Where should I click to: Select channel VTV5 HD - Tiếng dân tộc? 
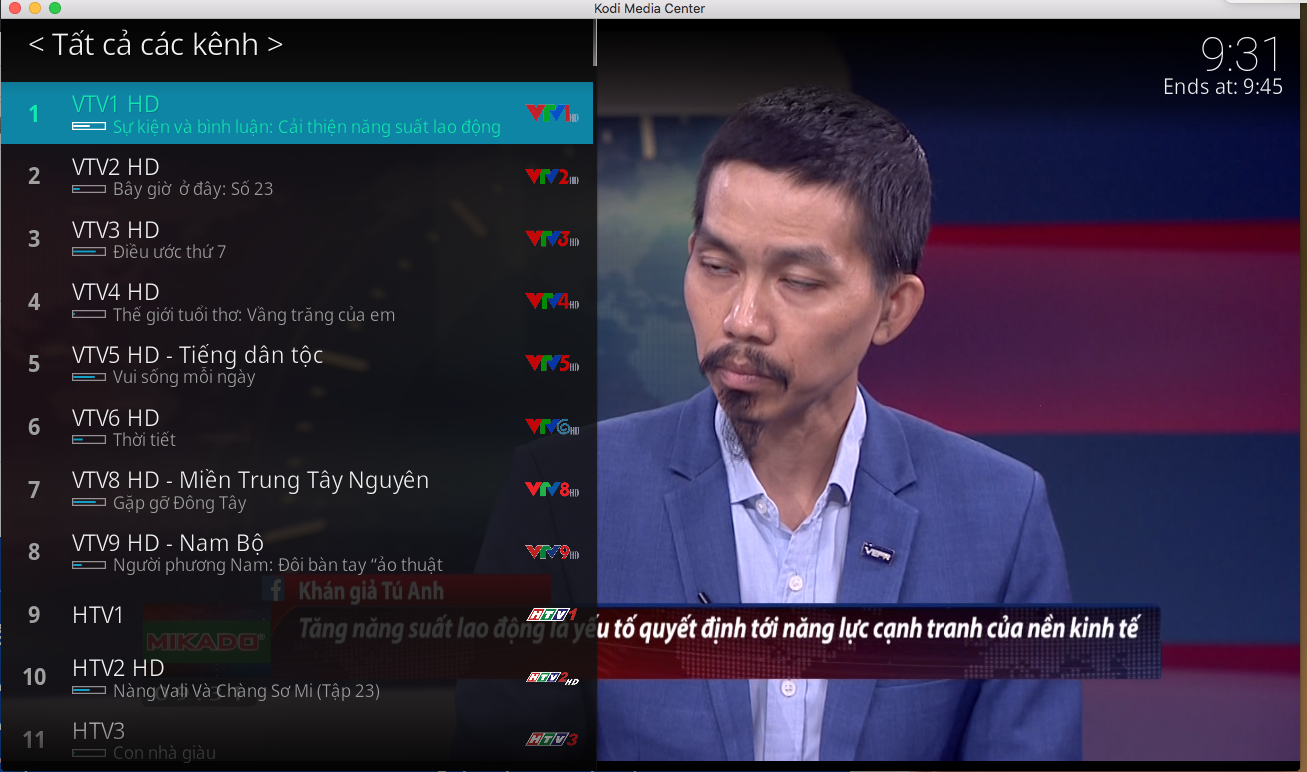[x=297, y=364]
